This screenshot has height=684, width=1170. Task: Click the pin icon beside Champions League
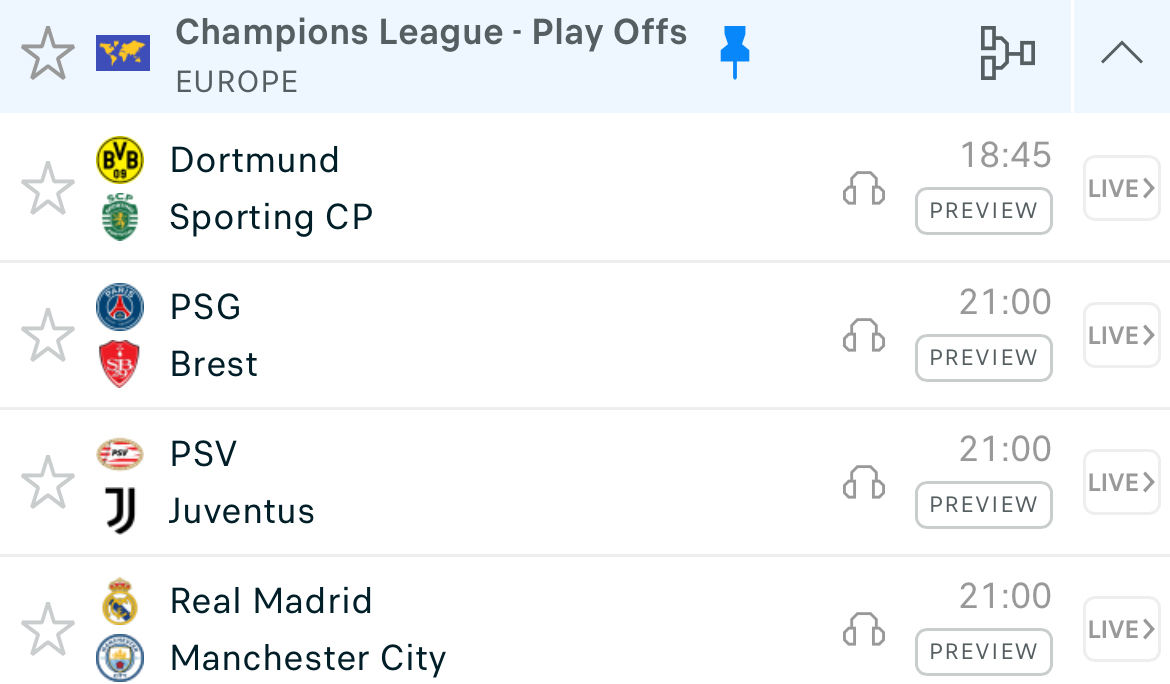[734, 51]
